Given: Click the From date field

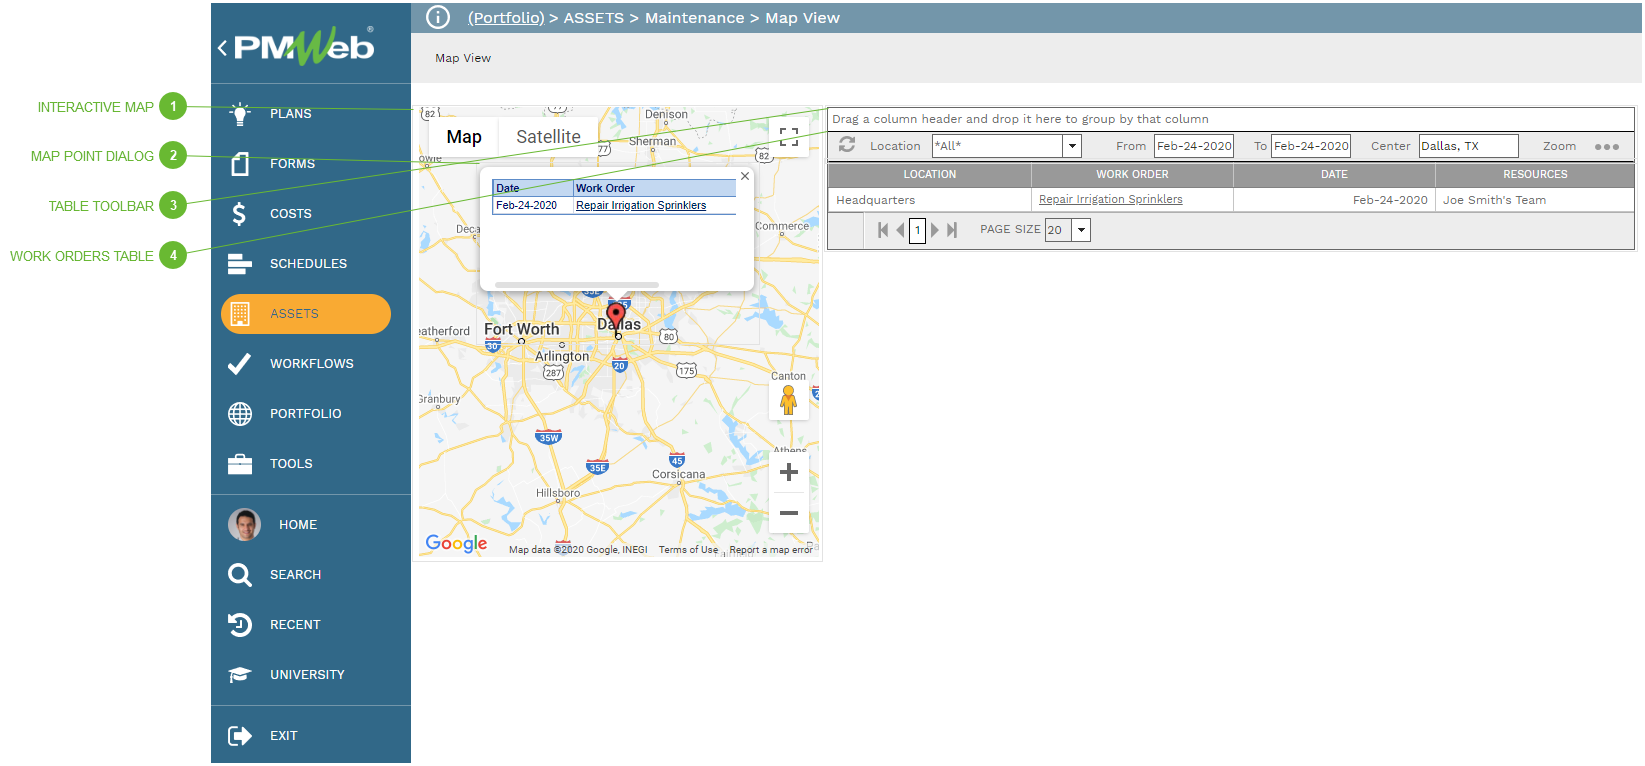Looking at the screenshot, I should [1193, 146].
